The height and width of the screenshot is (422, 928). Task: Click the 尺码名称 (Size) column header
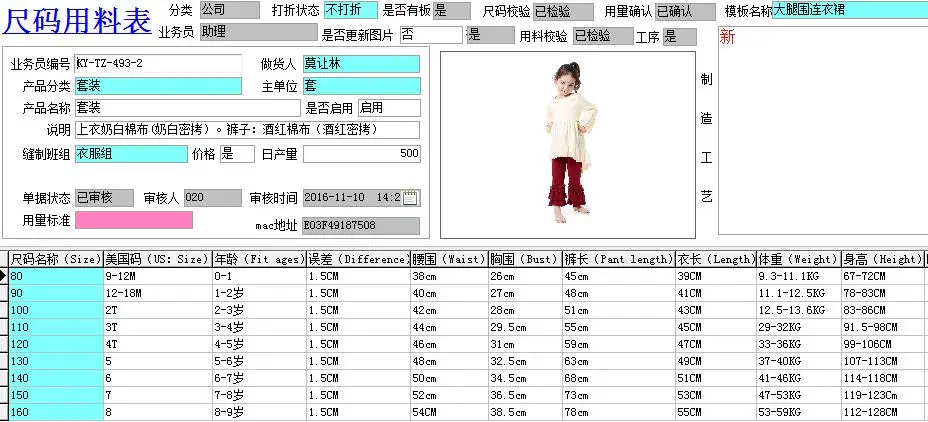(x=56, y=259)
